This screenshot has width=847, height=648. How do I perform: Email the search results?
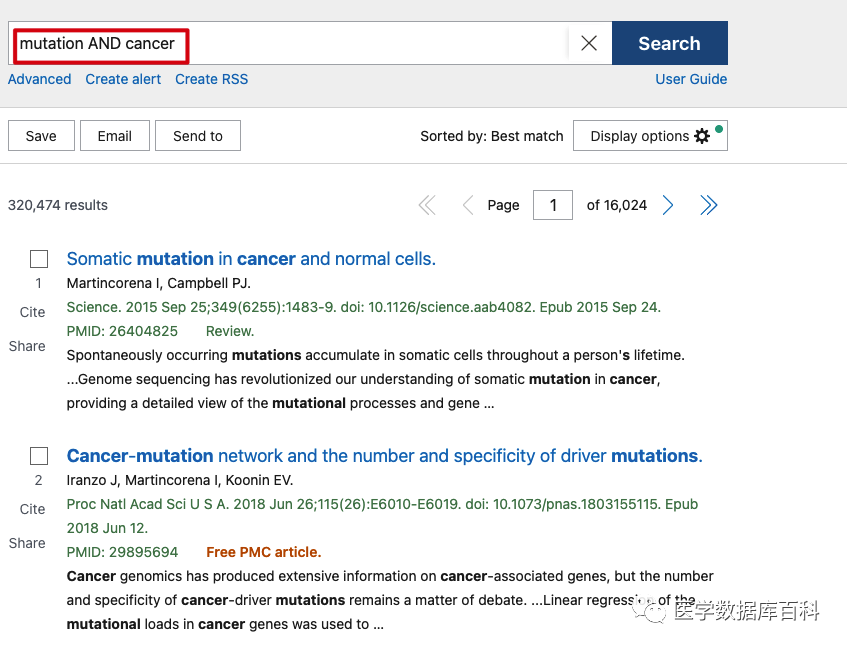point(115,136)
